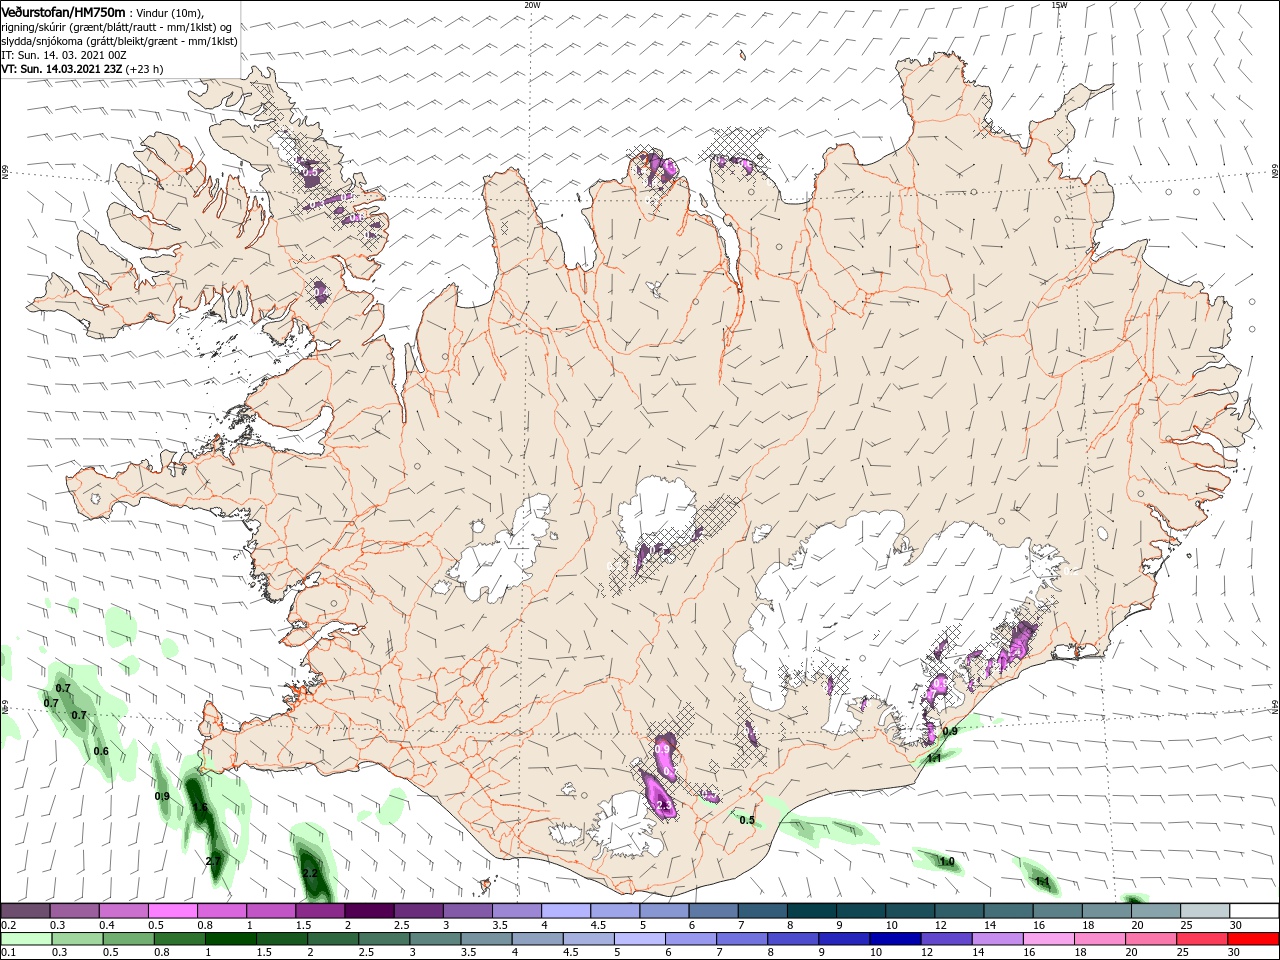
Task: Click the '(+23 h)' forecast offset text
Action: (x=145, y=69)
